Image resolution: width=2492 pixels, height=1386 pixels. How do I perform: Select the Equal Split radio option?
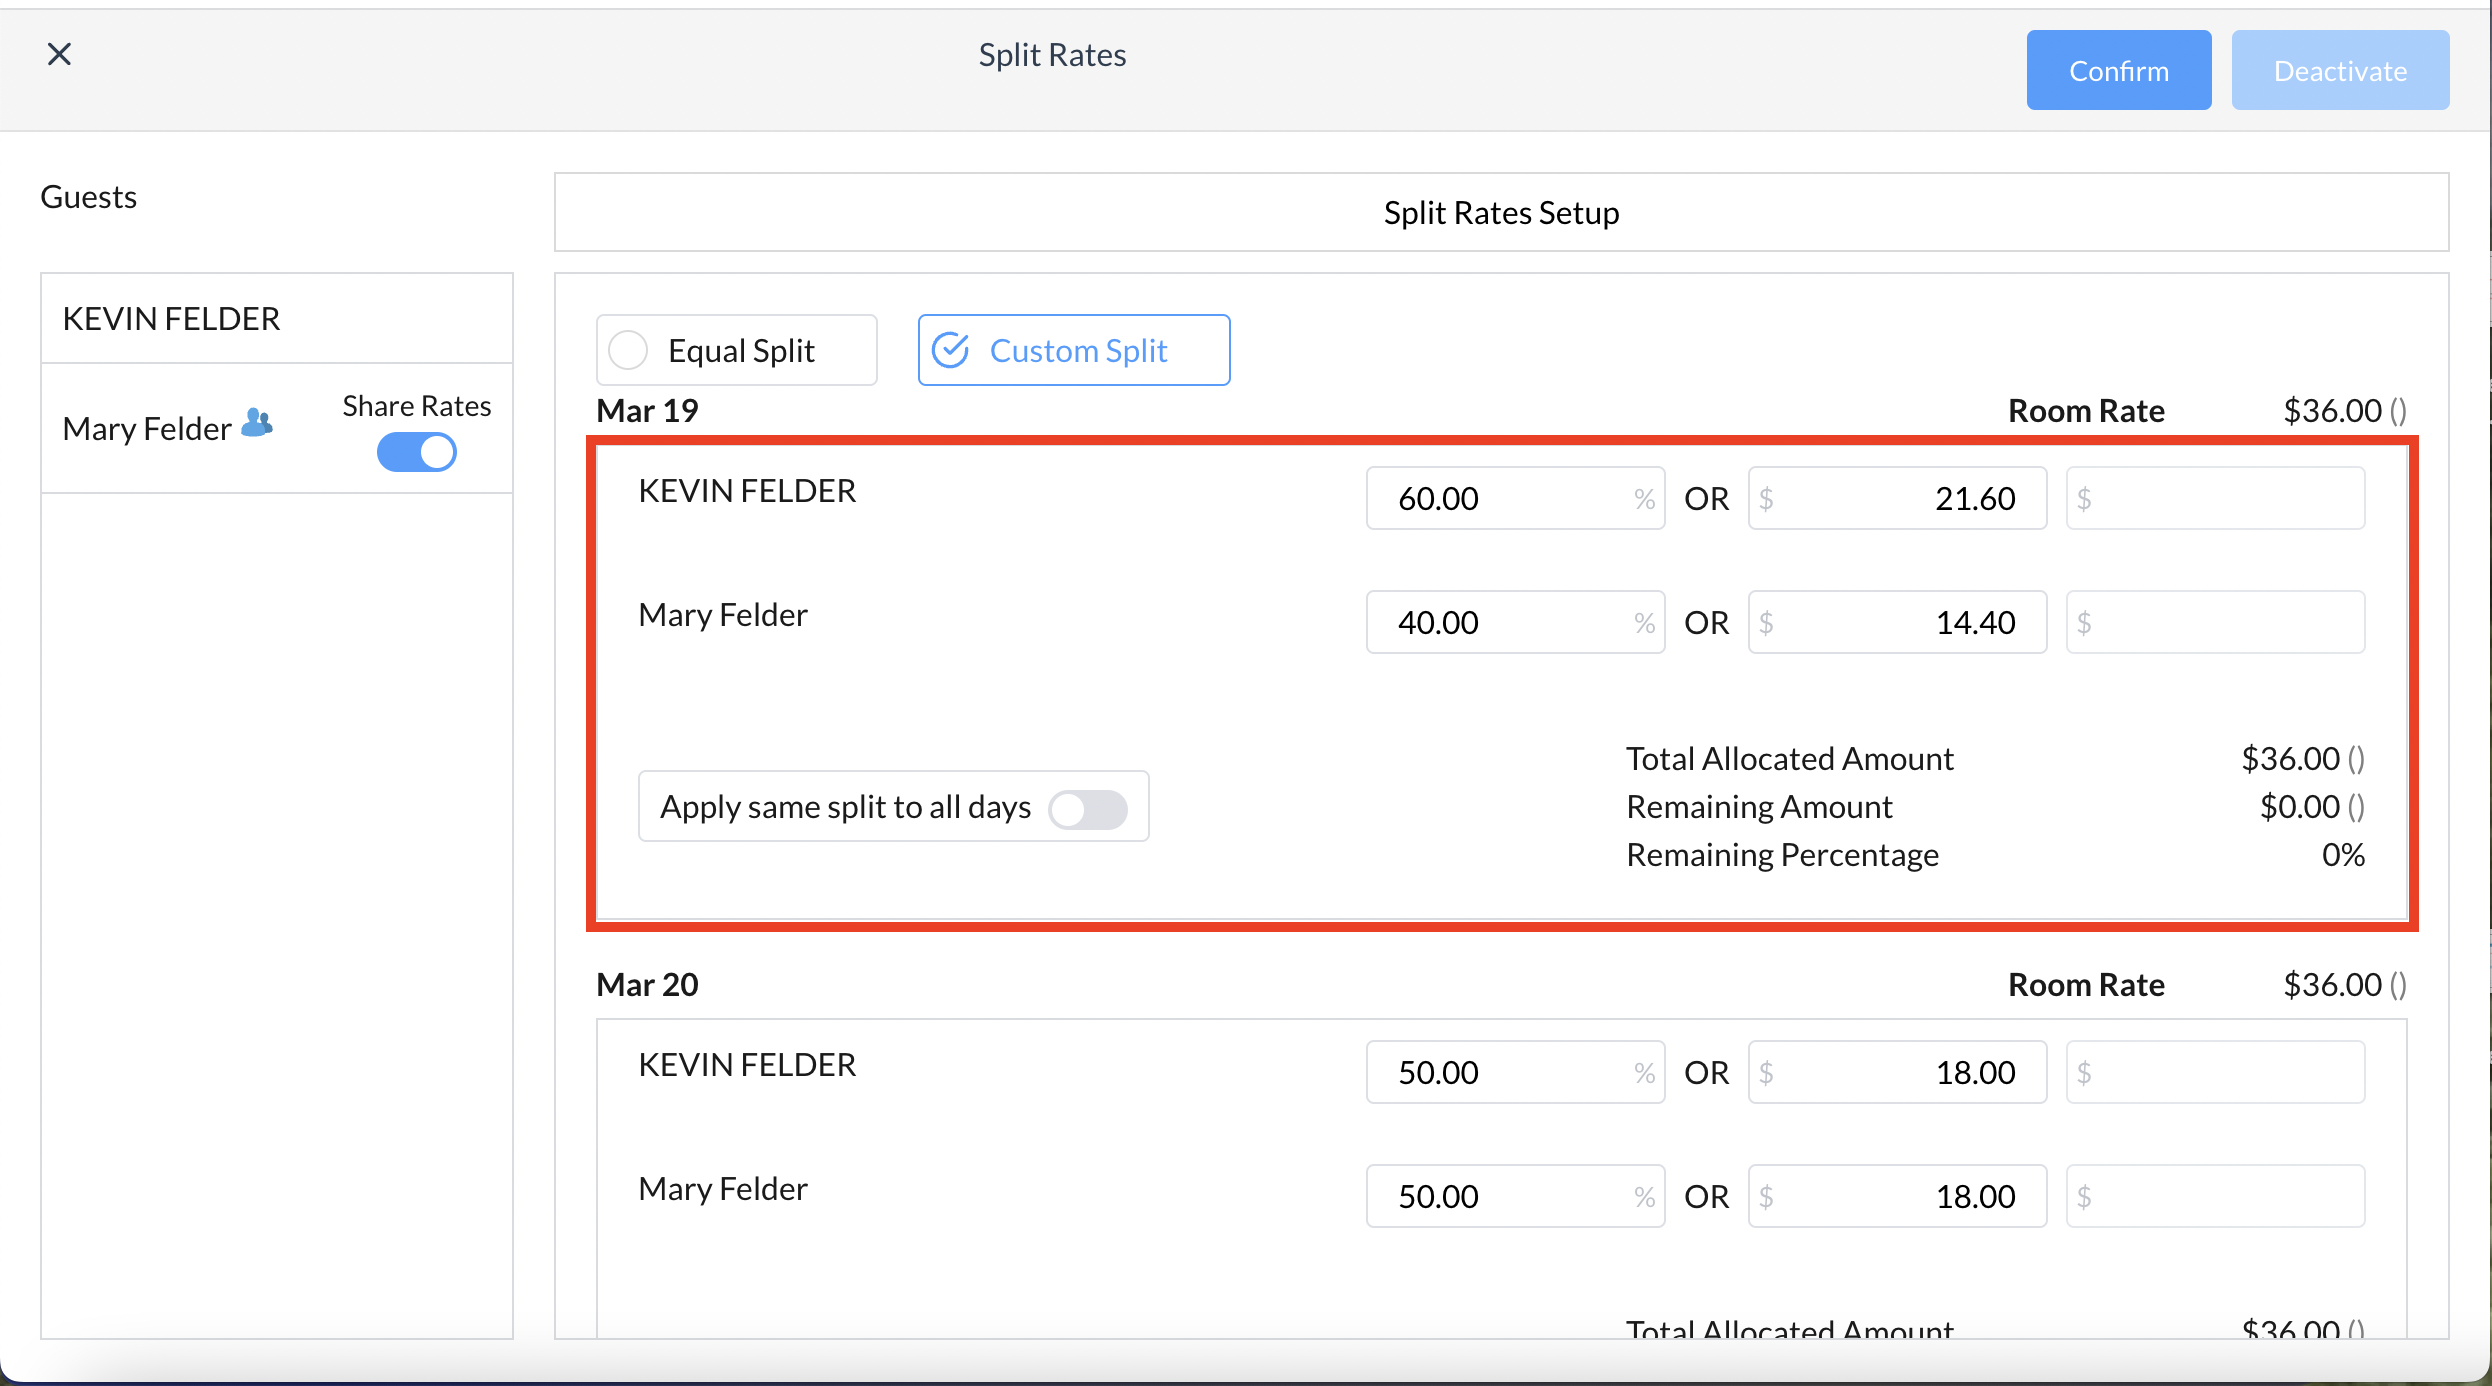pos(629,350)
